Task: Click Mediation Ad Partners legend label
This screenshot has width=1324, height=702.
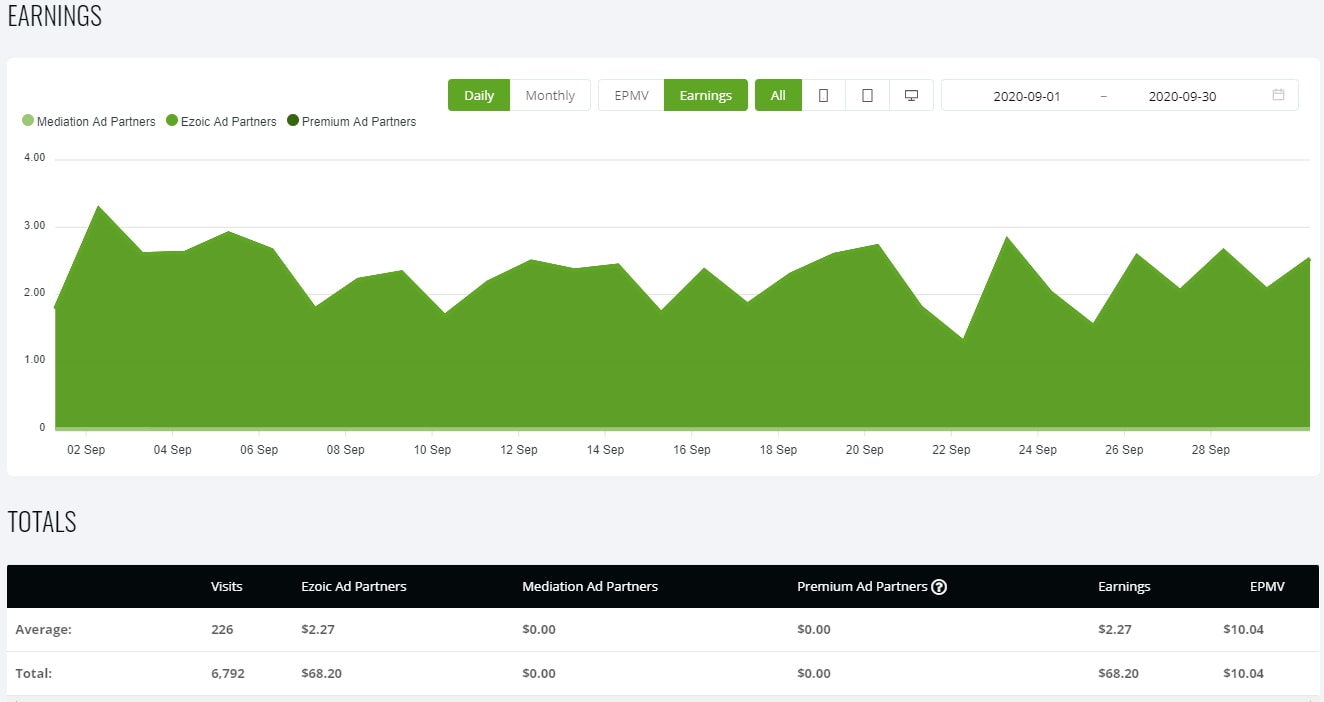Action: coord(96,121)
